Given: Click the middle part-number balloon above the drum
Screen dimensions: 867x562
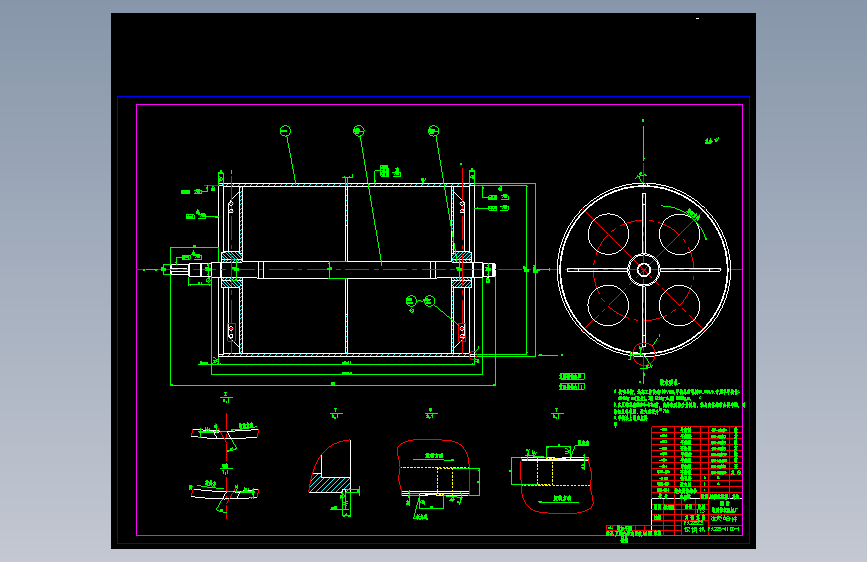Looking at the screenshot, I should tap(358, 131).
